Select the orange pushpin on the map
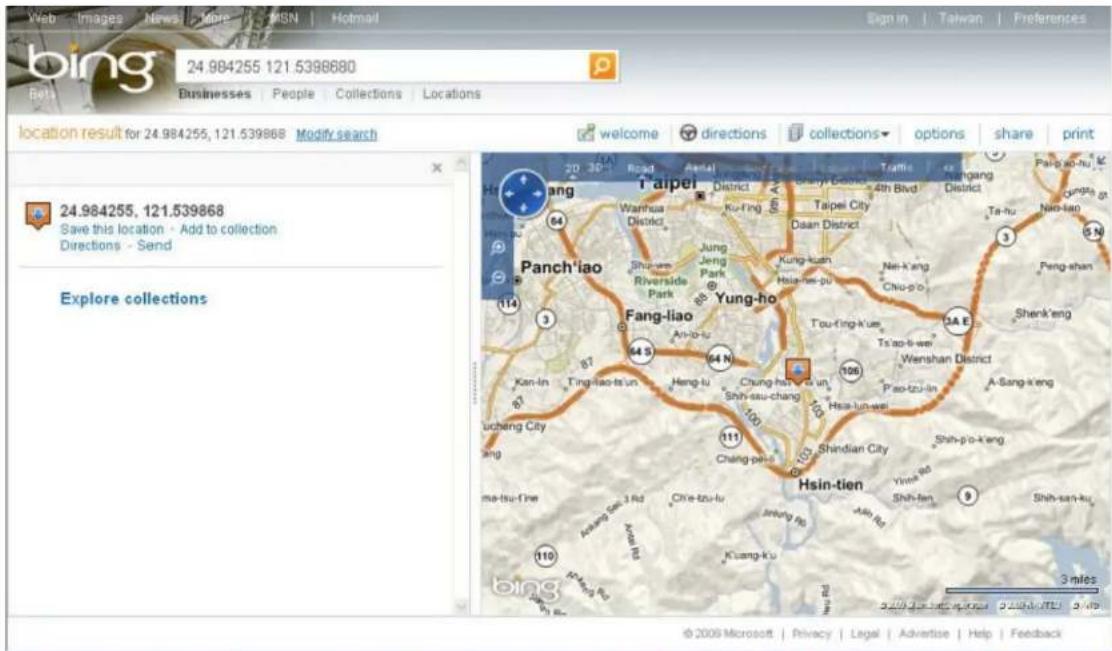 tap(798, 370)
